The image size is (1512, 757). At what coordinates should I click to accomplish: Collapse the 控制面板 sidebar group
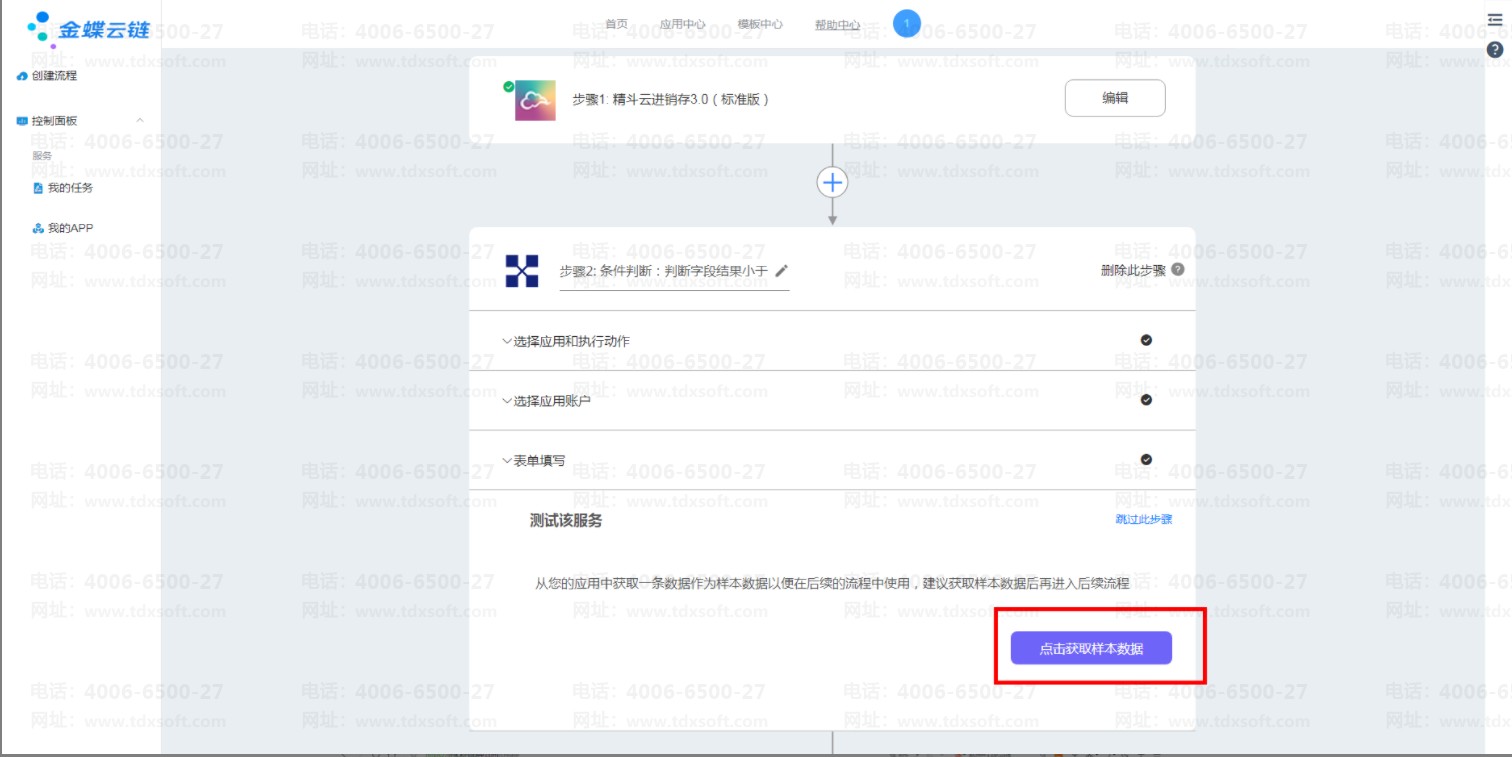pyautogui.click(x=139, y=120)
